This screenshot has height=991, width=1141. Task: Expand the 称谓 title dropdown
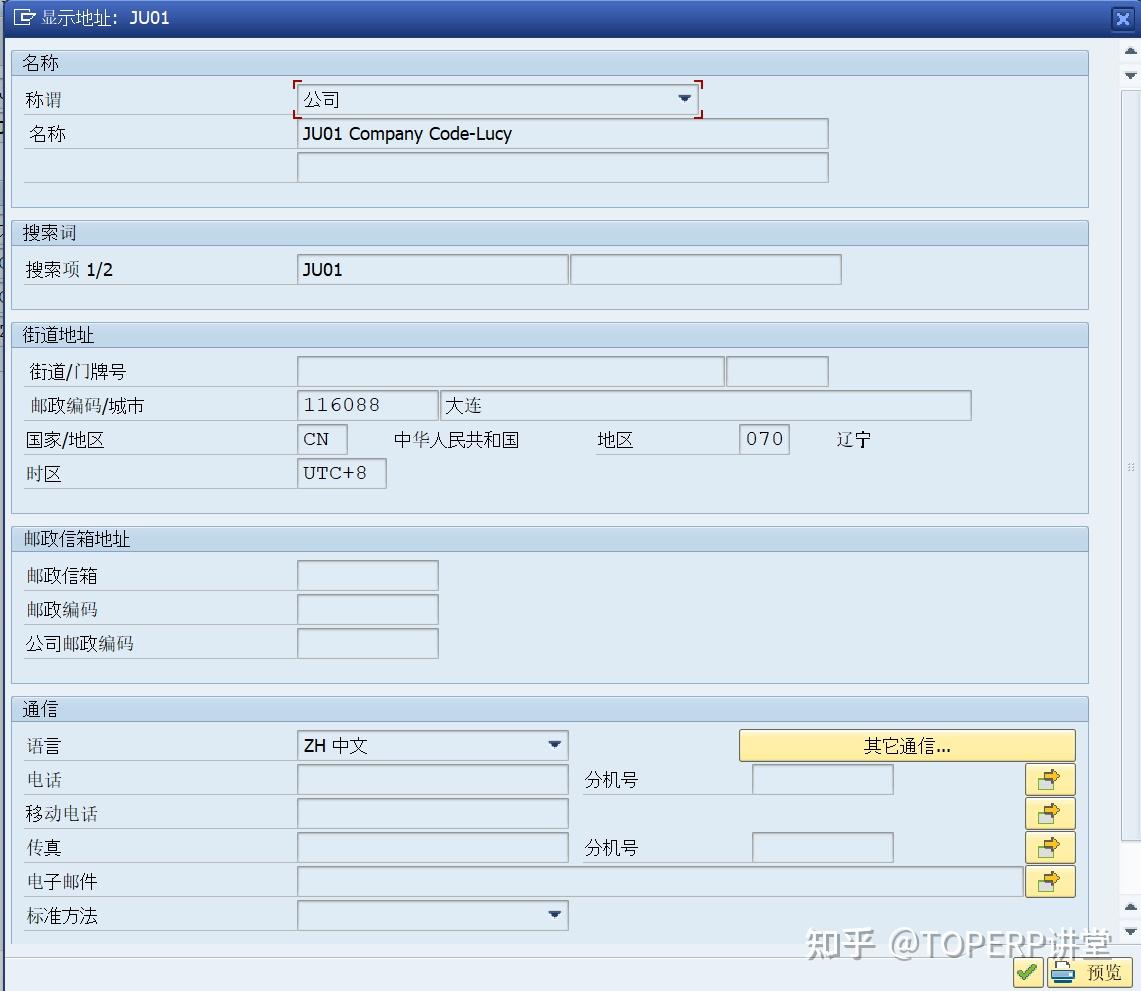coord(684,98)
